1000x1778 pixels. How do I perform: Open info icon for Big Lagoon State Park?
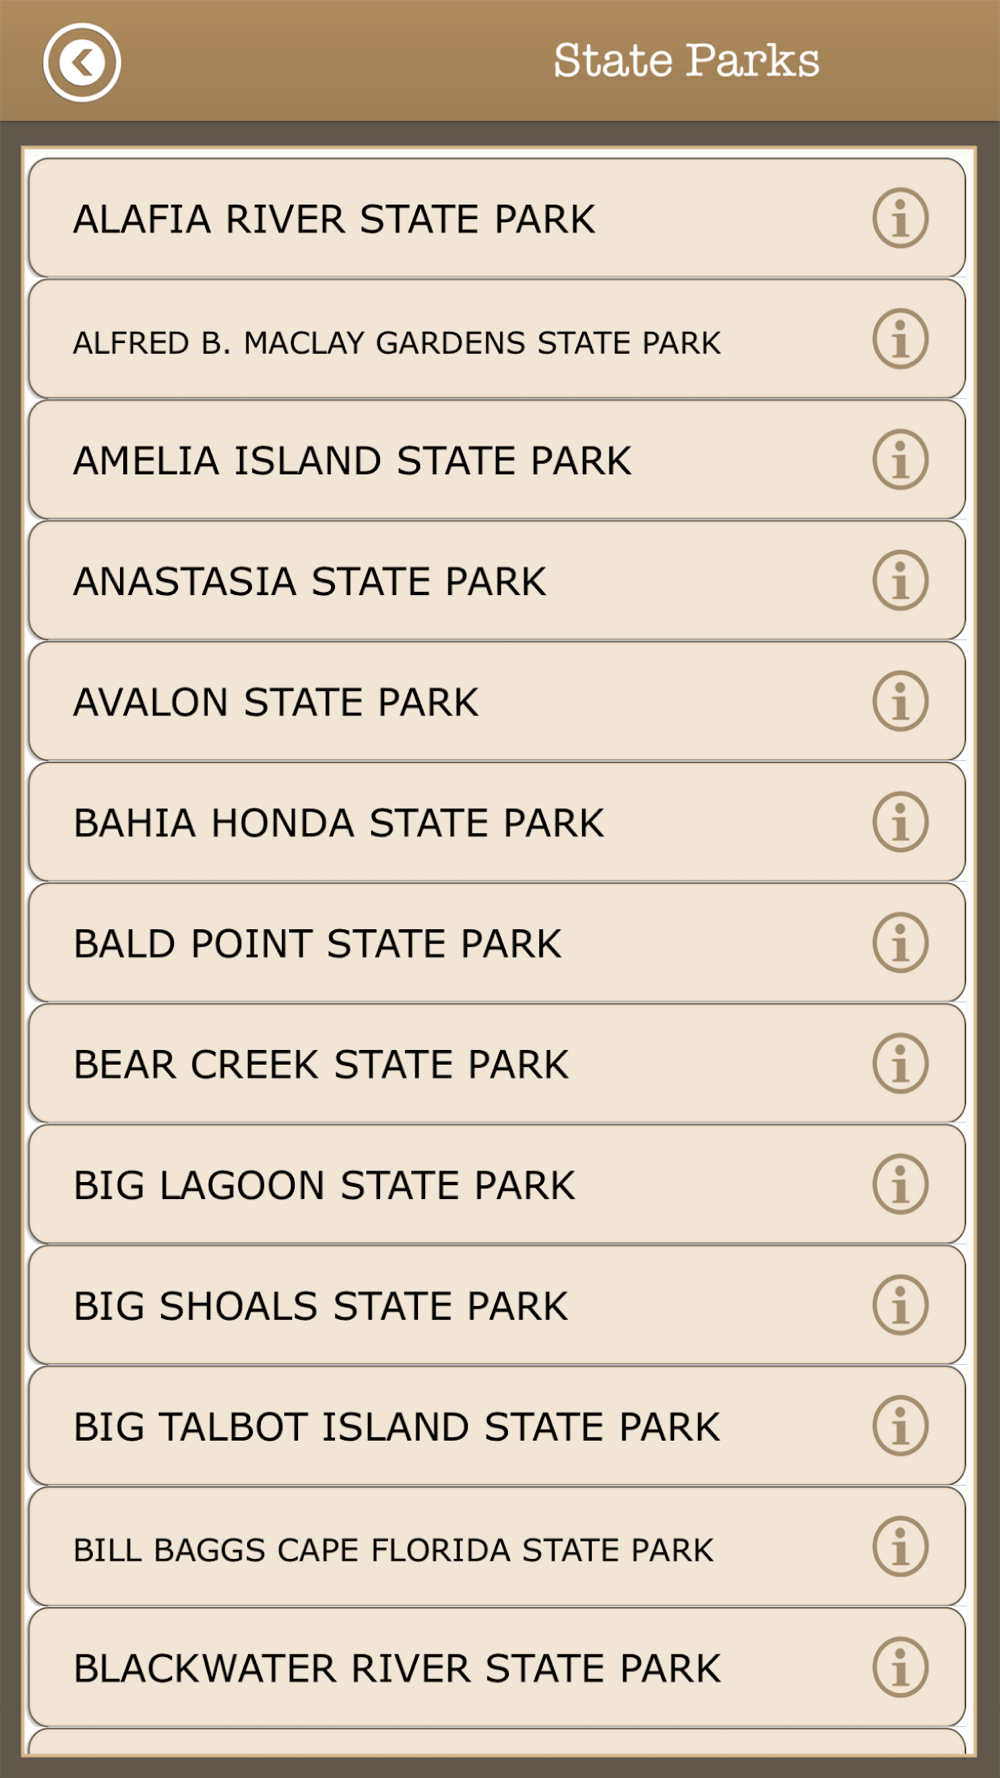point(900,1184)
